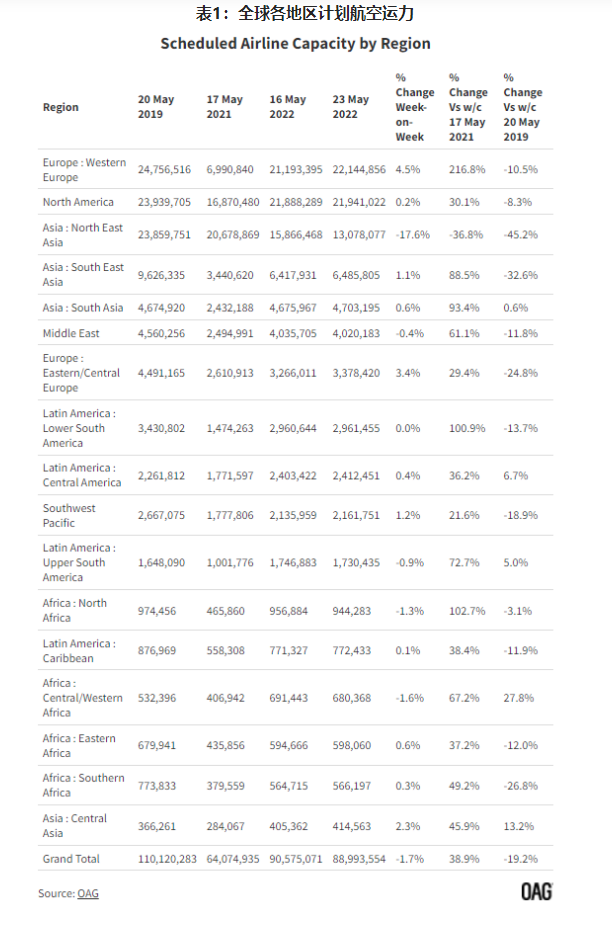Viewport: 612px width, 927px height.
Task: Select Western Europe's 216.8% change value
Action: (467, 170)
